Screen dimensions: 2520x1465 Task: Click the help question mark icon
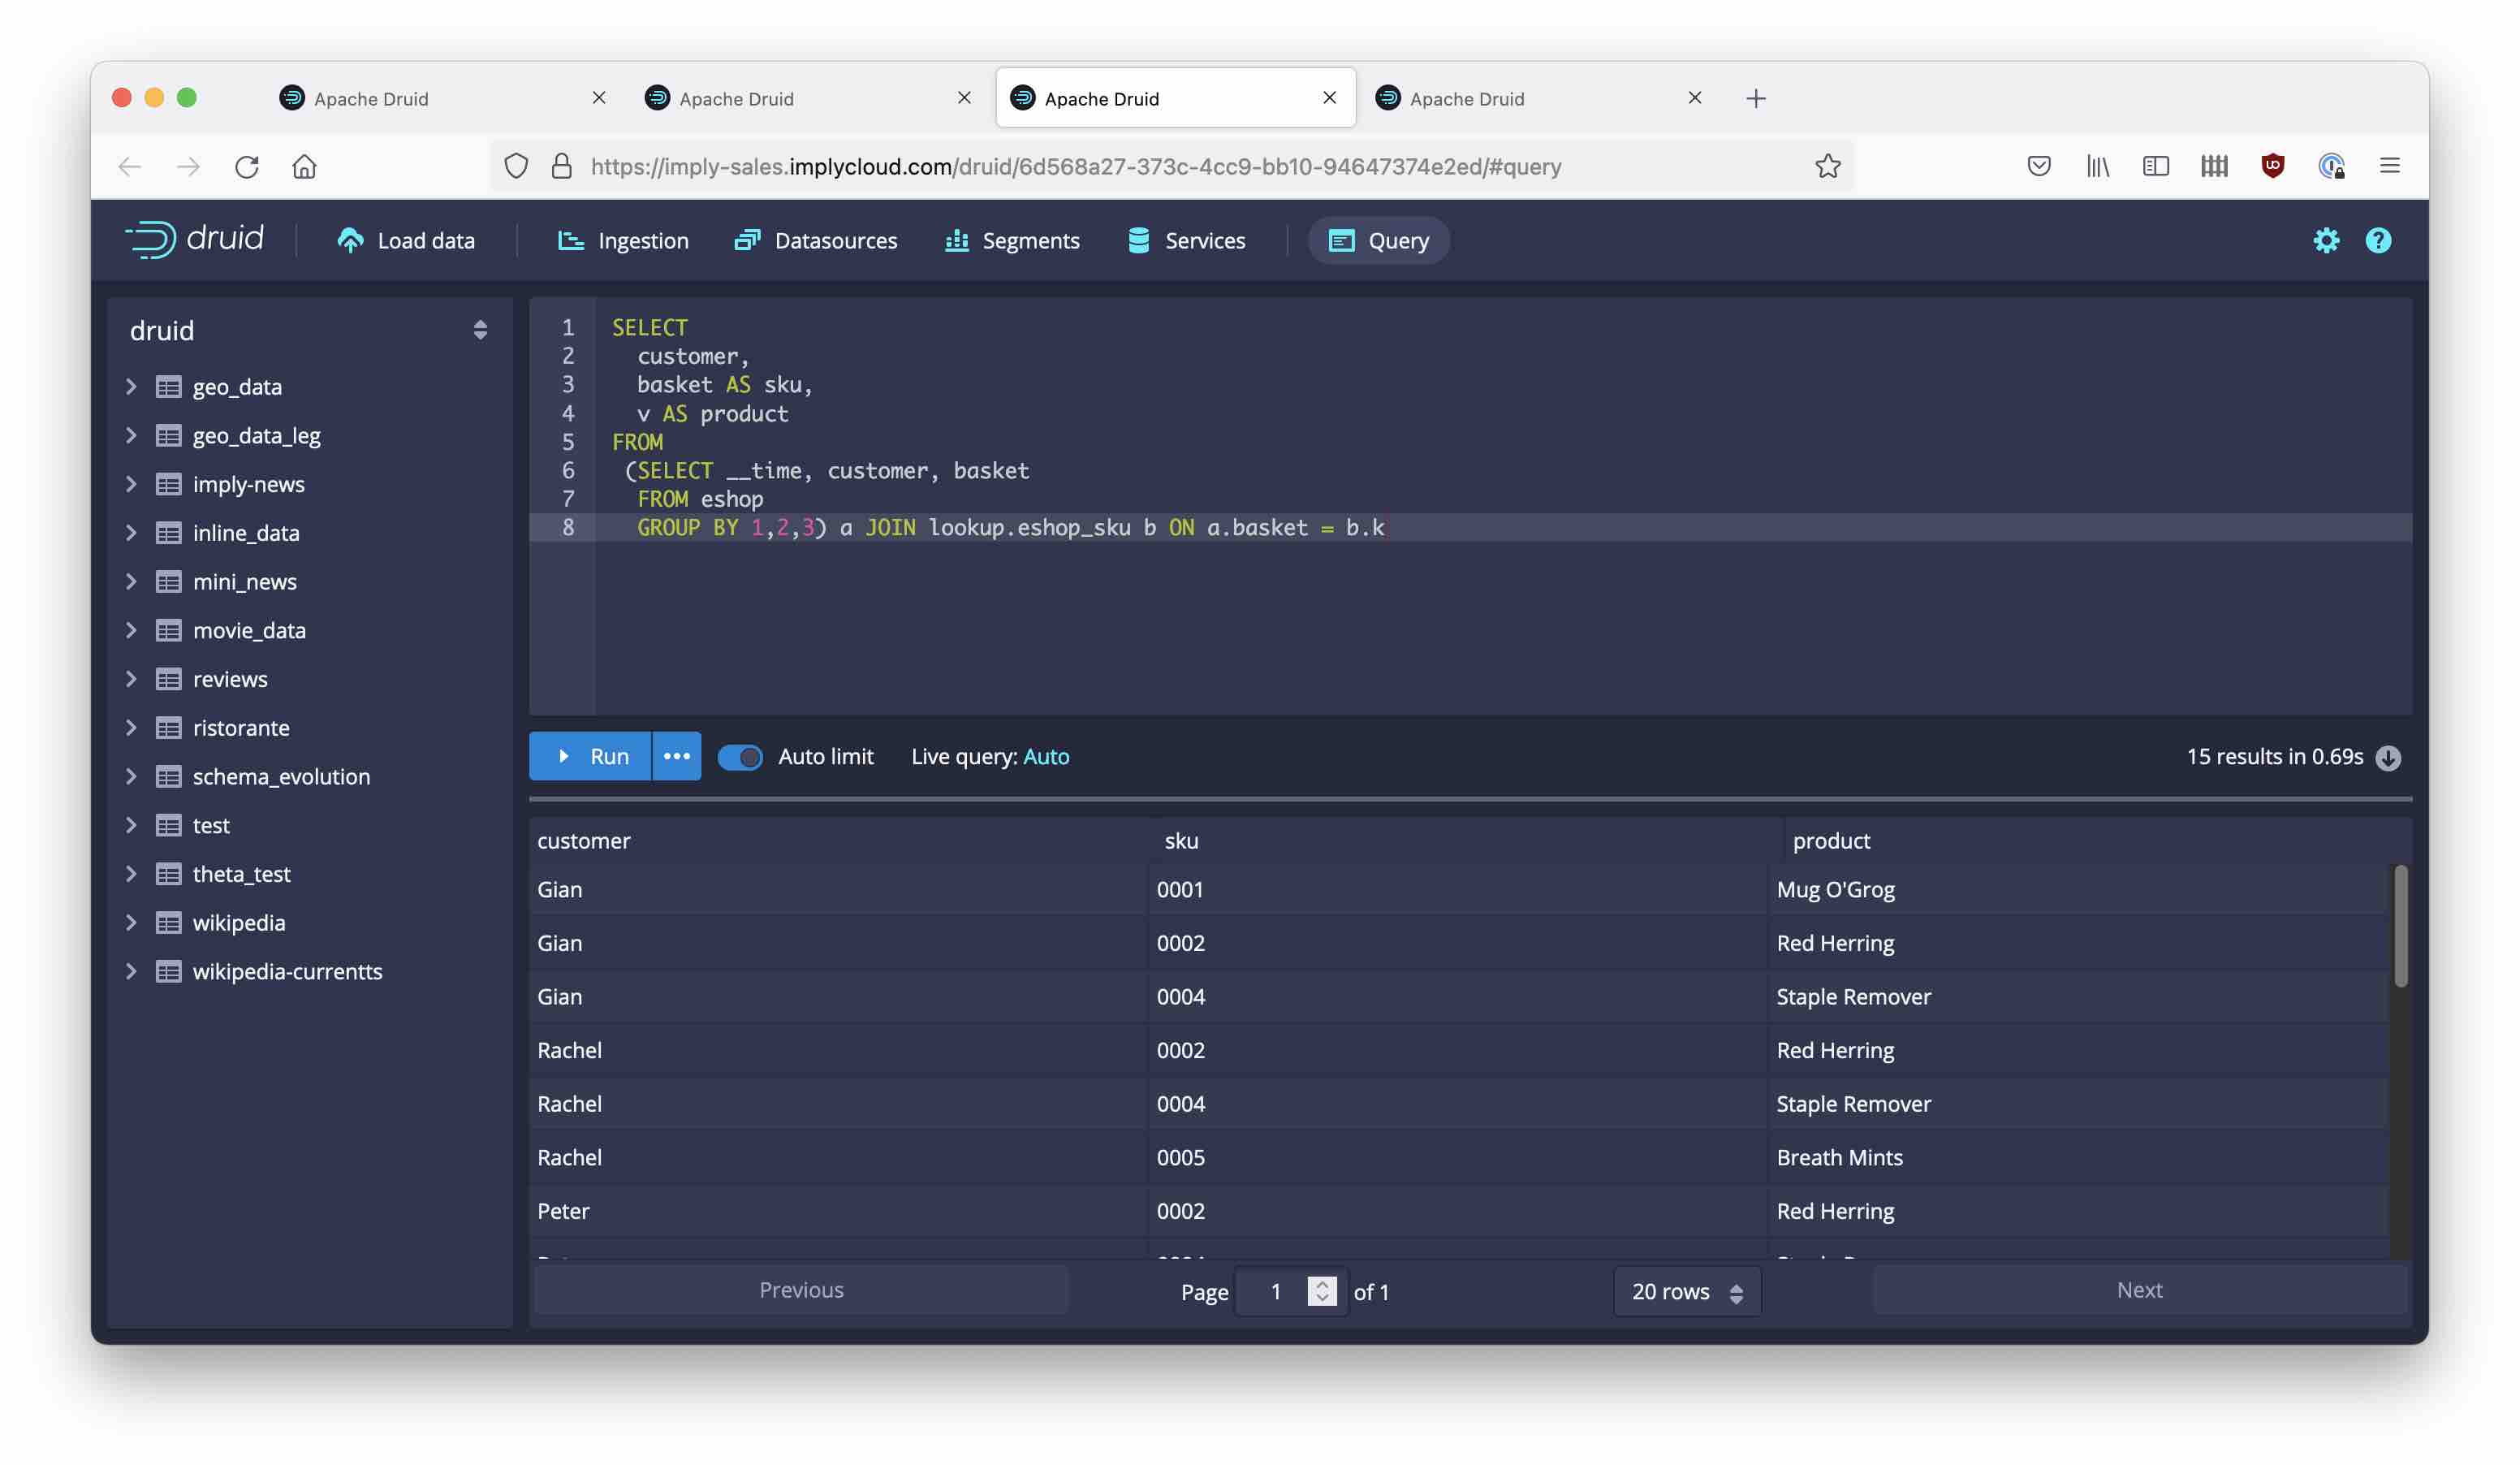tap(2378, 240)
